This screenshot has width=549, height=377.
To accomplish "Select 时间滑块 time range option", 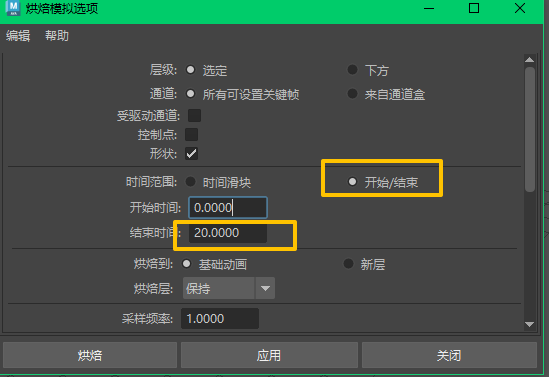I will (x=190, y=182).
